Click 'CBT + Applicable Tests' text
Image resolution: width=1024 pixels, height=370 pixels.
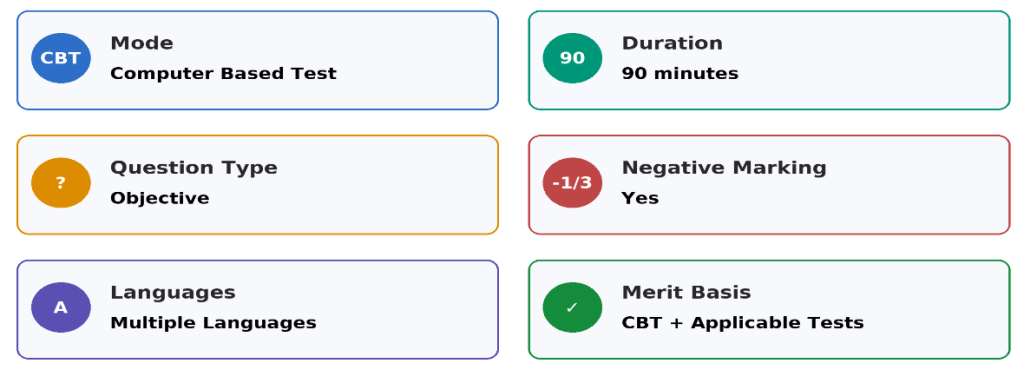[743, 323]
